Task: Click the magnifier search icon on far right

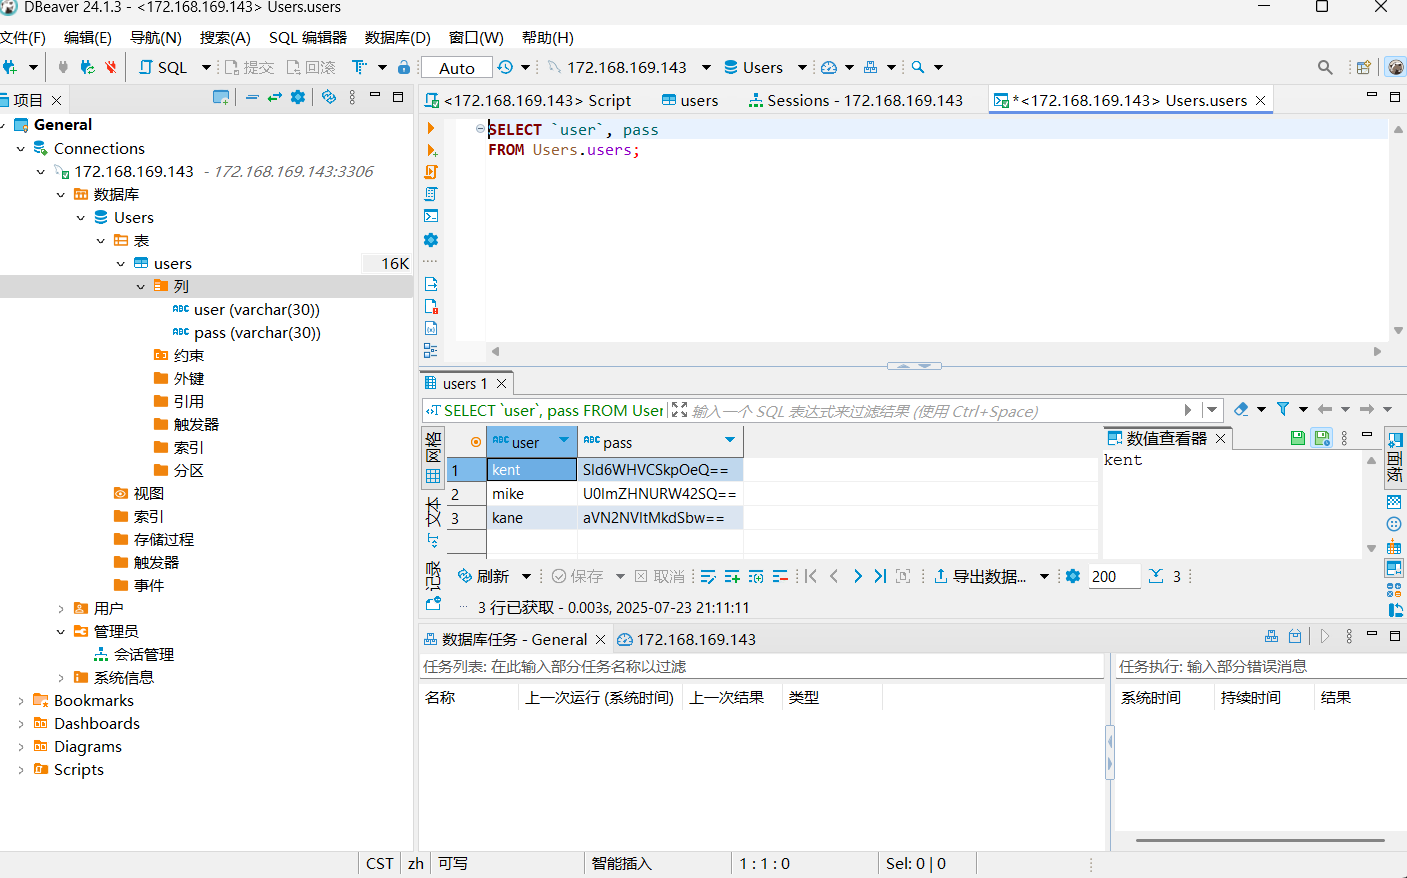Action: coord(1325,67)
